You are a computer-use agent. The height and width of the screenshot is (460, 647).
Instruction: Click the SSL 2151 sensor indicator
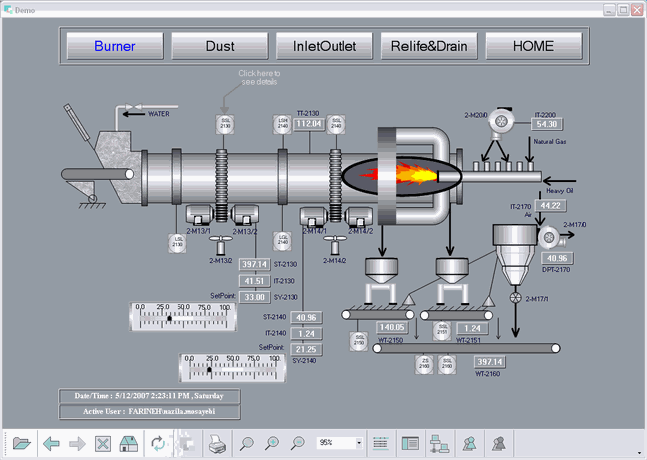pos(442,330)
